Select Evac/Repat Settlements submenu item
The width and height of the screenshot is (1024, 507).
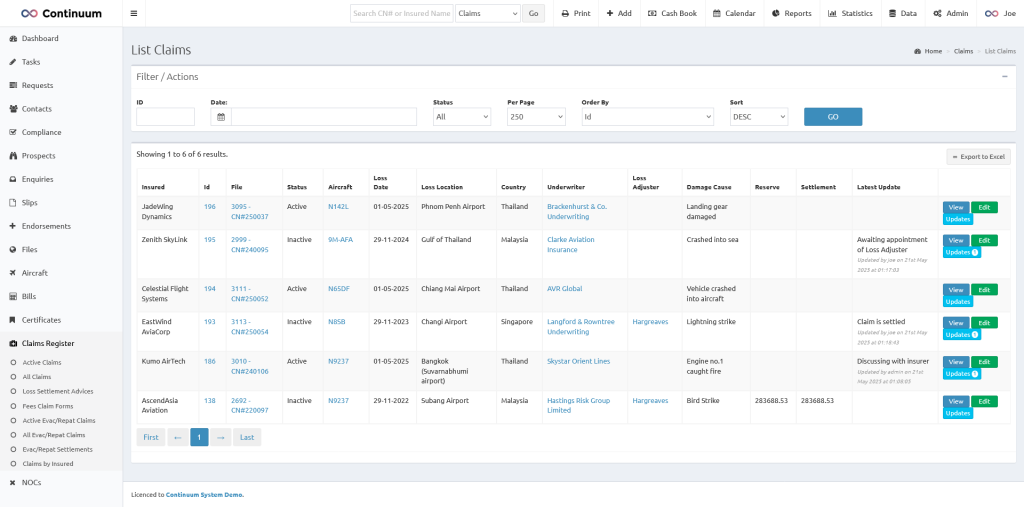[57, 450]
